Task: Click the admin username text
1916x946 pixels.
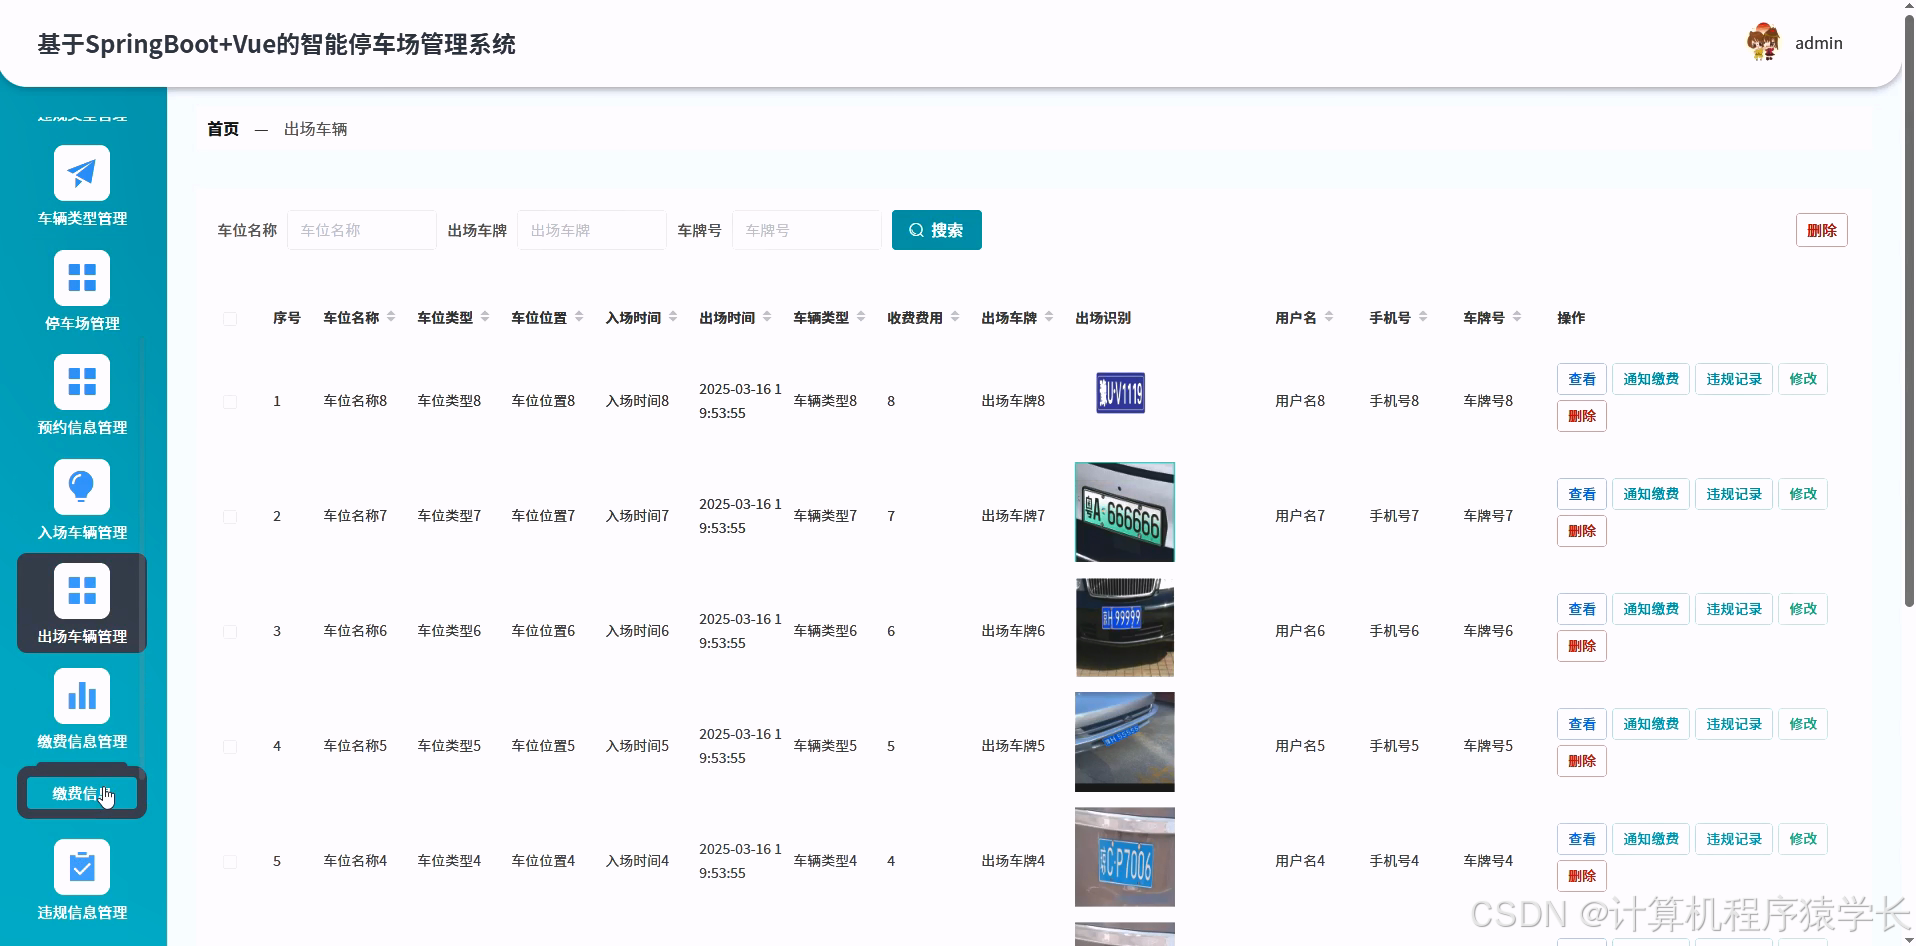Action: 1819,43
